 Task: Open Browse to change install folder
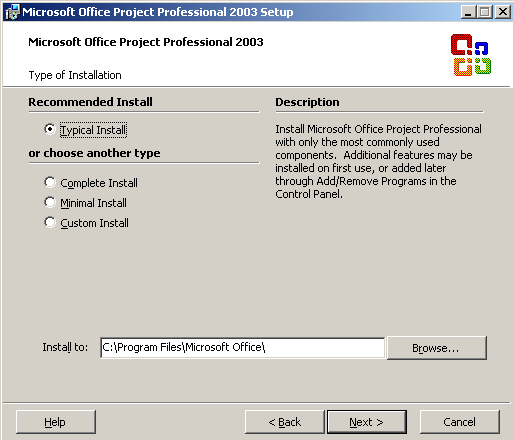[437, 348]
